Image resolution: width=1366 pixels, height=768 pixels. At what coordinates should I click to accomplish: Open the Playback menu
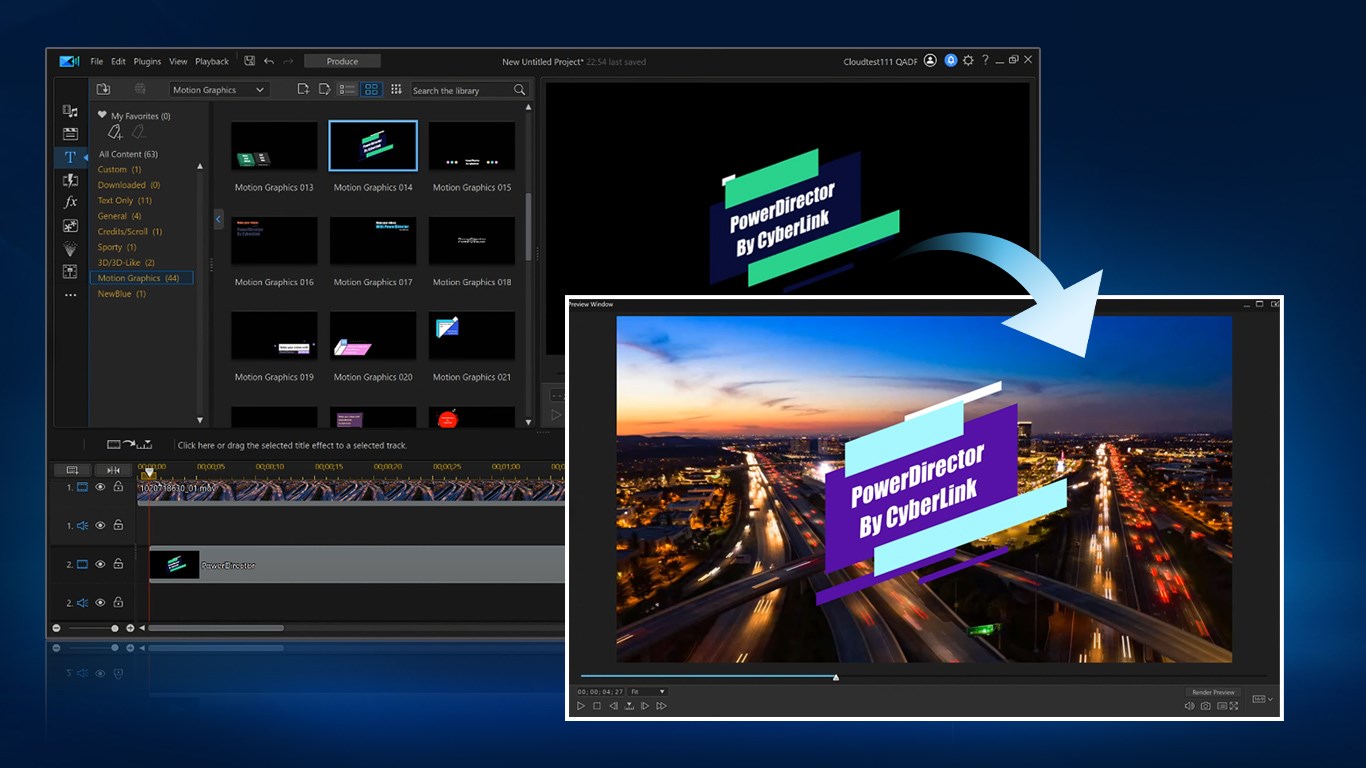tap(212, 61)
